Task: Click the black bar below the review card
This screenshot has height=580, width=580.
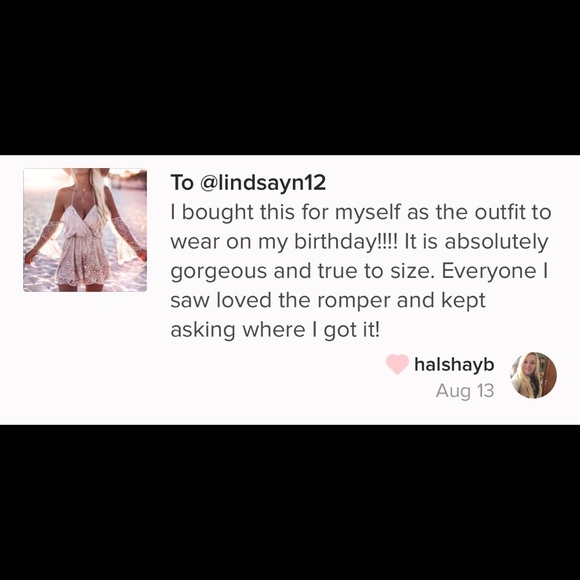Action: click(290, 502)
